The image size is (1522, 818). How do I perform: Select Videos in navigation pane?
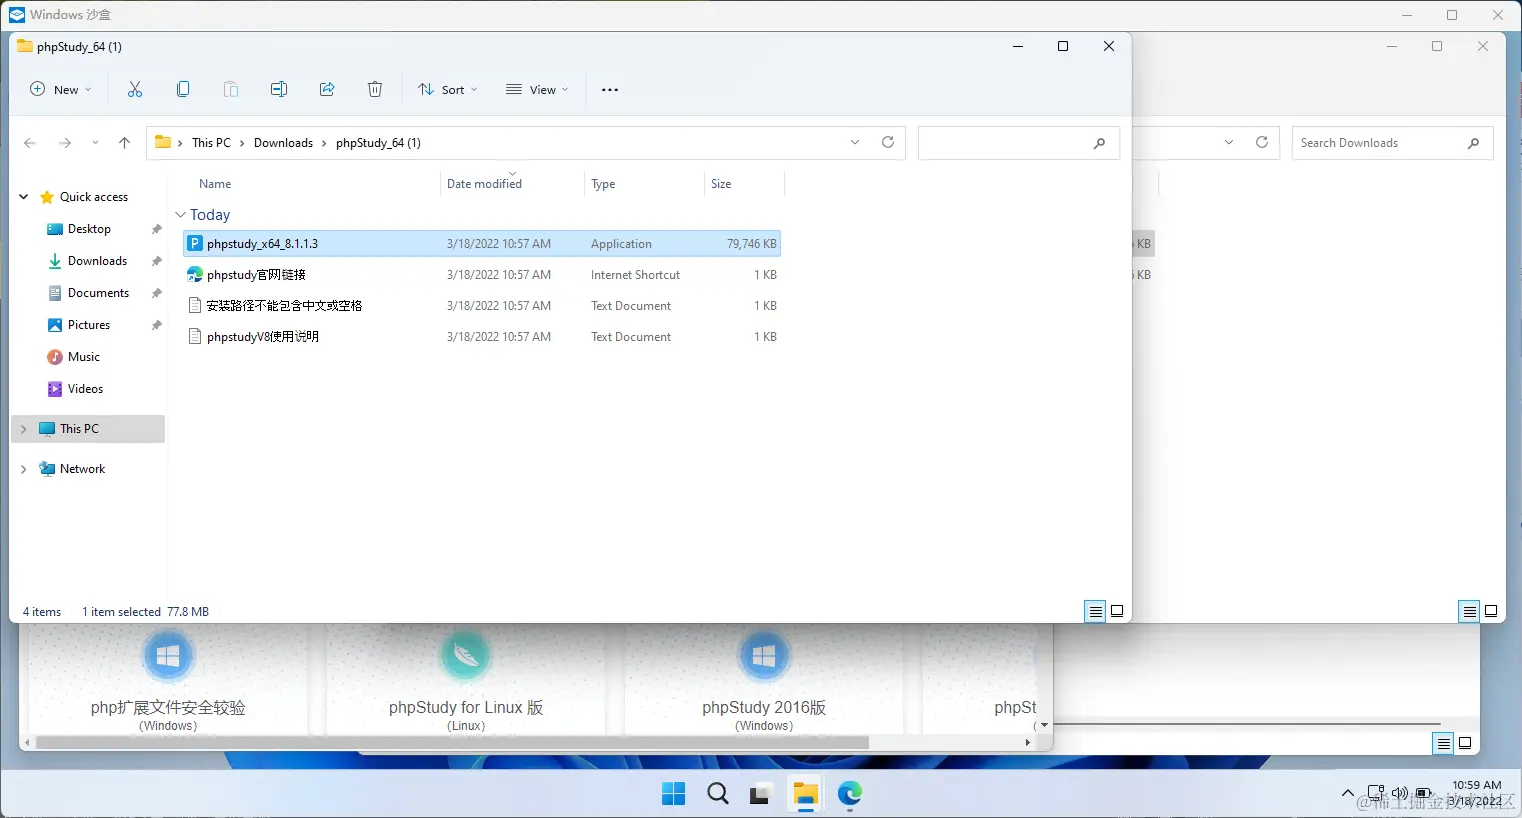pyautogui.click(x=85, y=389)
